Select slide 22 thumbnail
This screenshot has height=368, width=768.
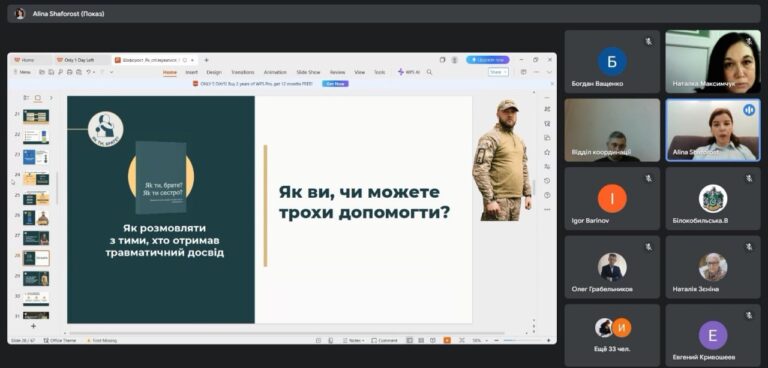[x=36, y=137]
